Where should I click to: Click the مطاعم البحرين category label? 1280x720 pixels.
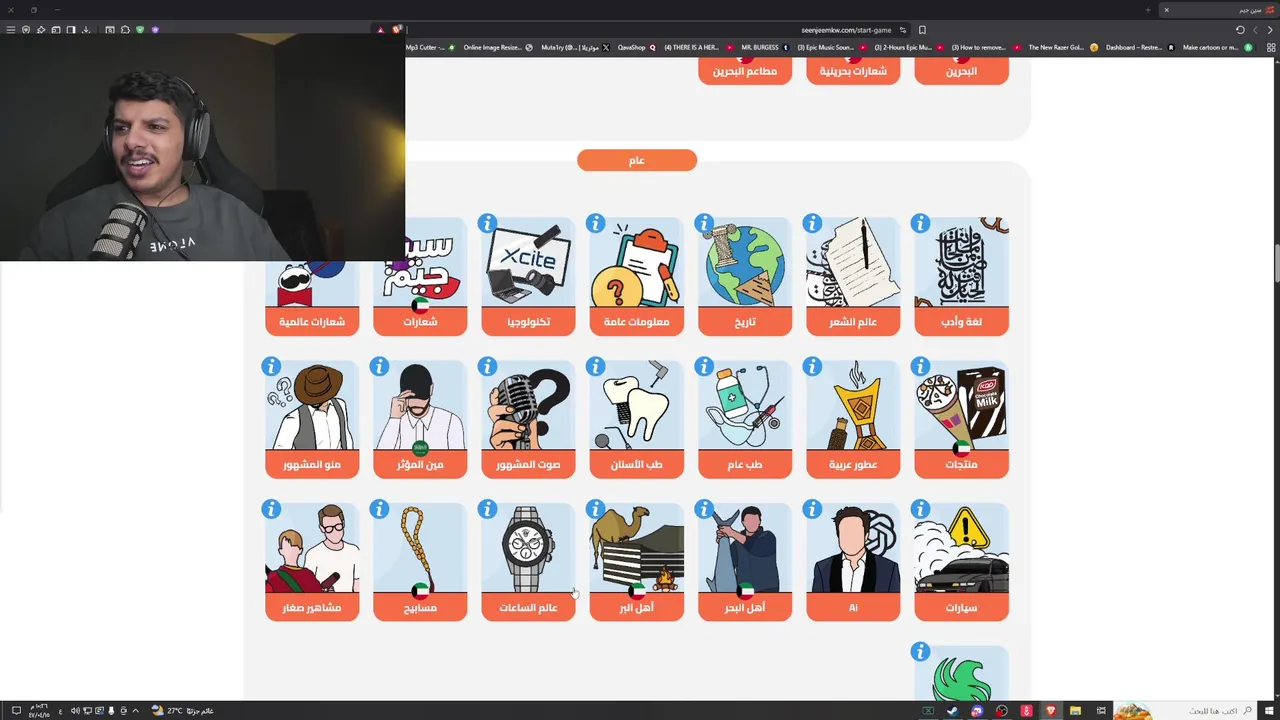point(745,71)
